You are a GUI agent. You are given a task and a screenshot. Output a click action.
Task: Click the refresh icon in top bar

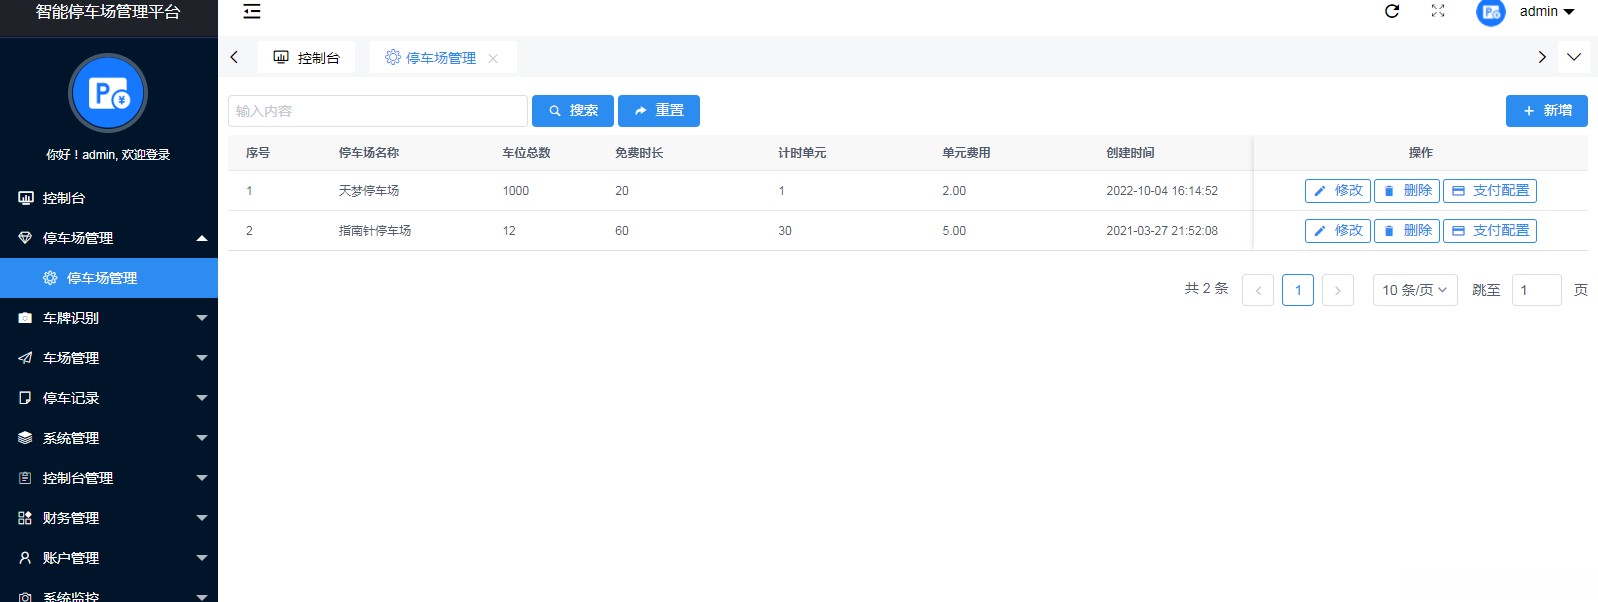1392,11
